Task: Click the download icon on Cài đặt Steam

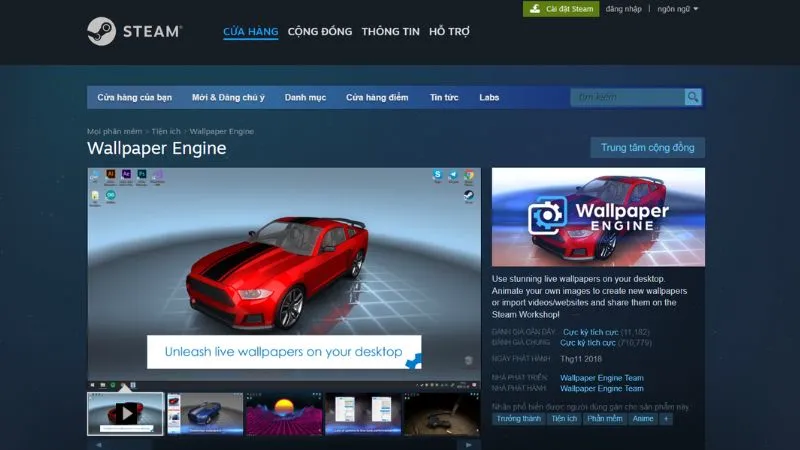Action: pyautogui.click(x=536, y=9)
